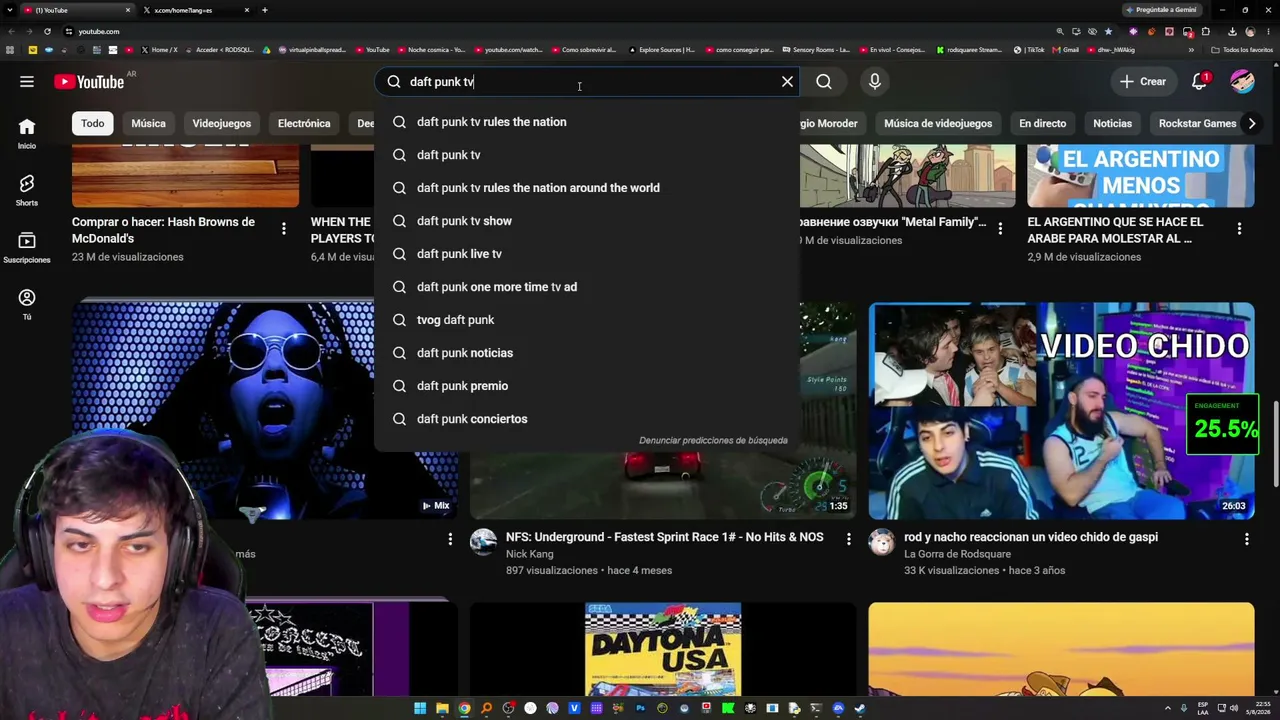The image size is (1280, 720).
Task: Open the taskbar clock and date
Action: click(1260, 709)
